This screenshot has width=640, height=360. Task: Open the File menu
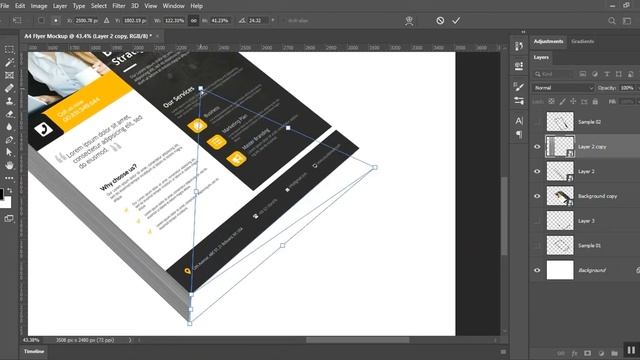coord(4,6)
